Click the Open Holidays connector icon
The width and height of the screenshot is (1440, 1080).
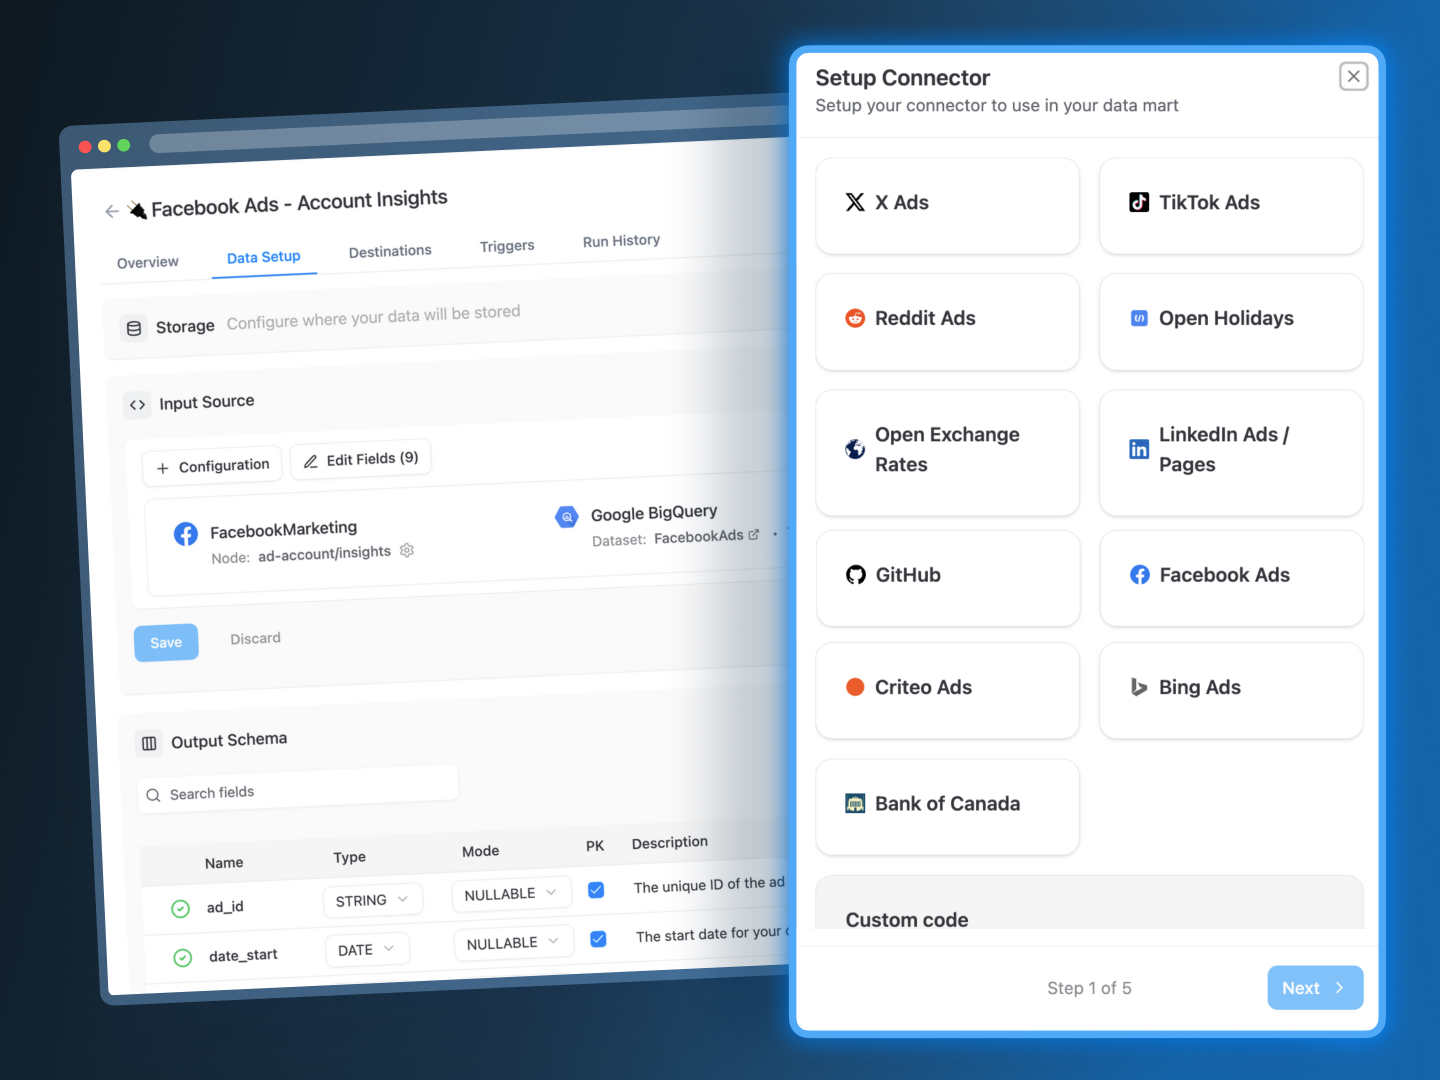point(1139,318)
